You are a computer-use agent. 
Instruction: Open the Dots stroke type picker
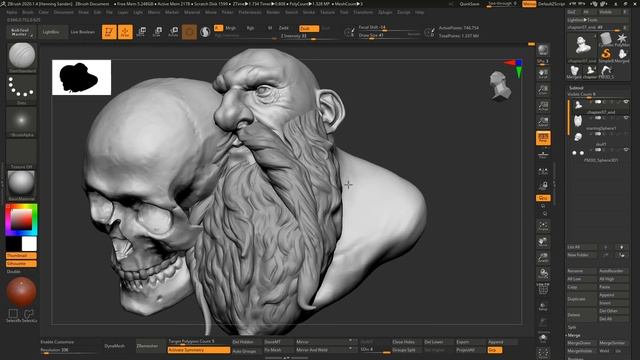click(x=22, y=89)
